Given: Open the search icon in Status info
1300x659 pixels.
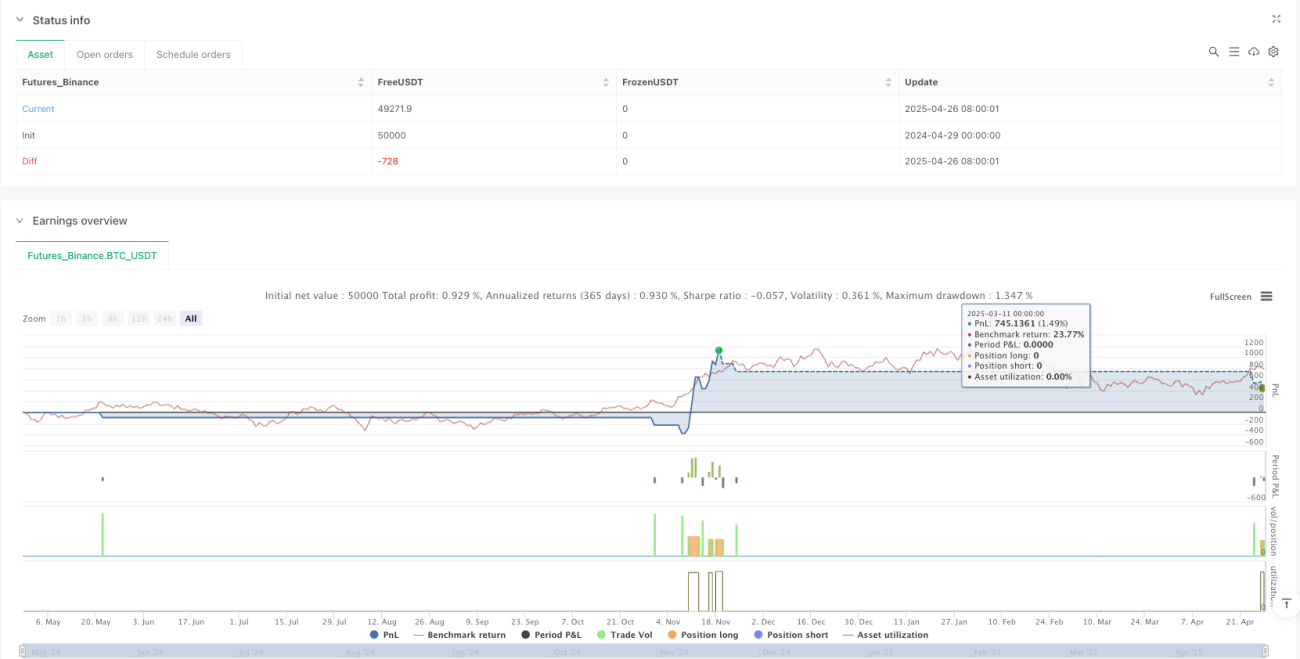Looking at the screenshot, I should [1213, 52].
